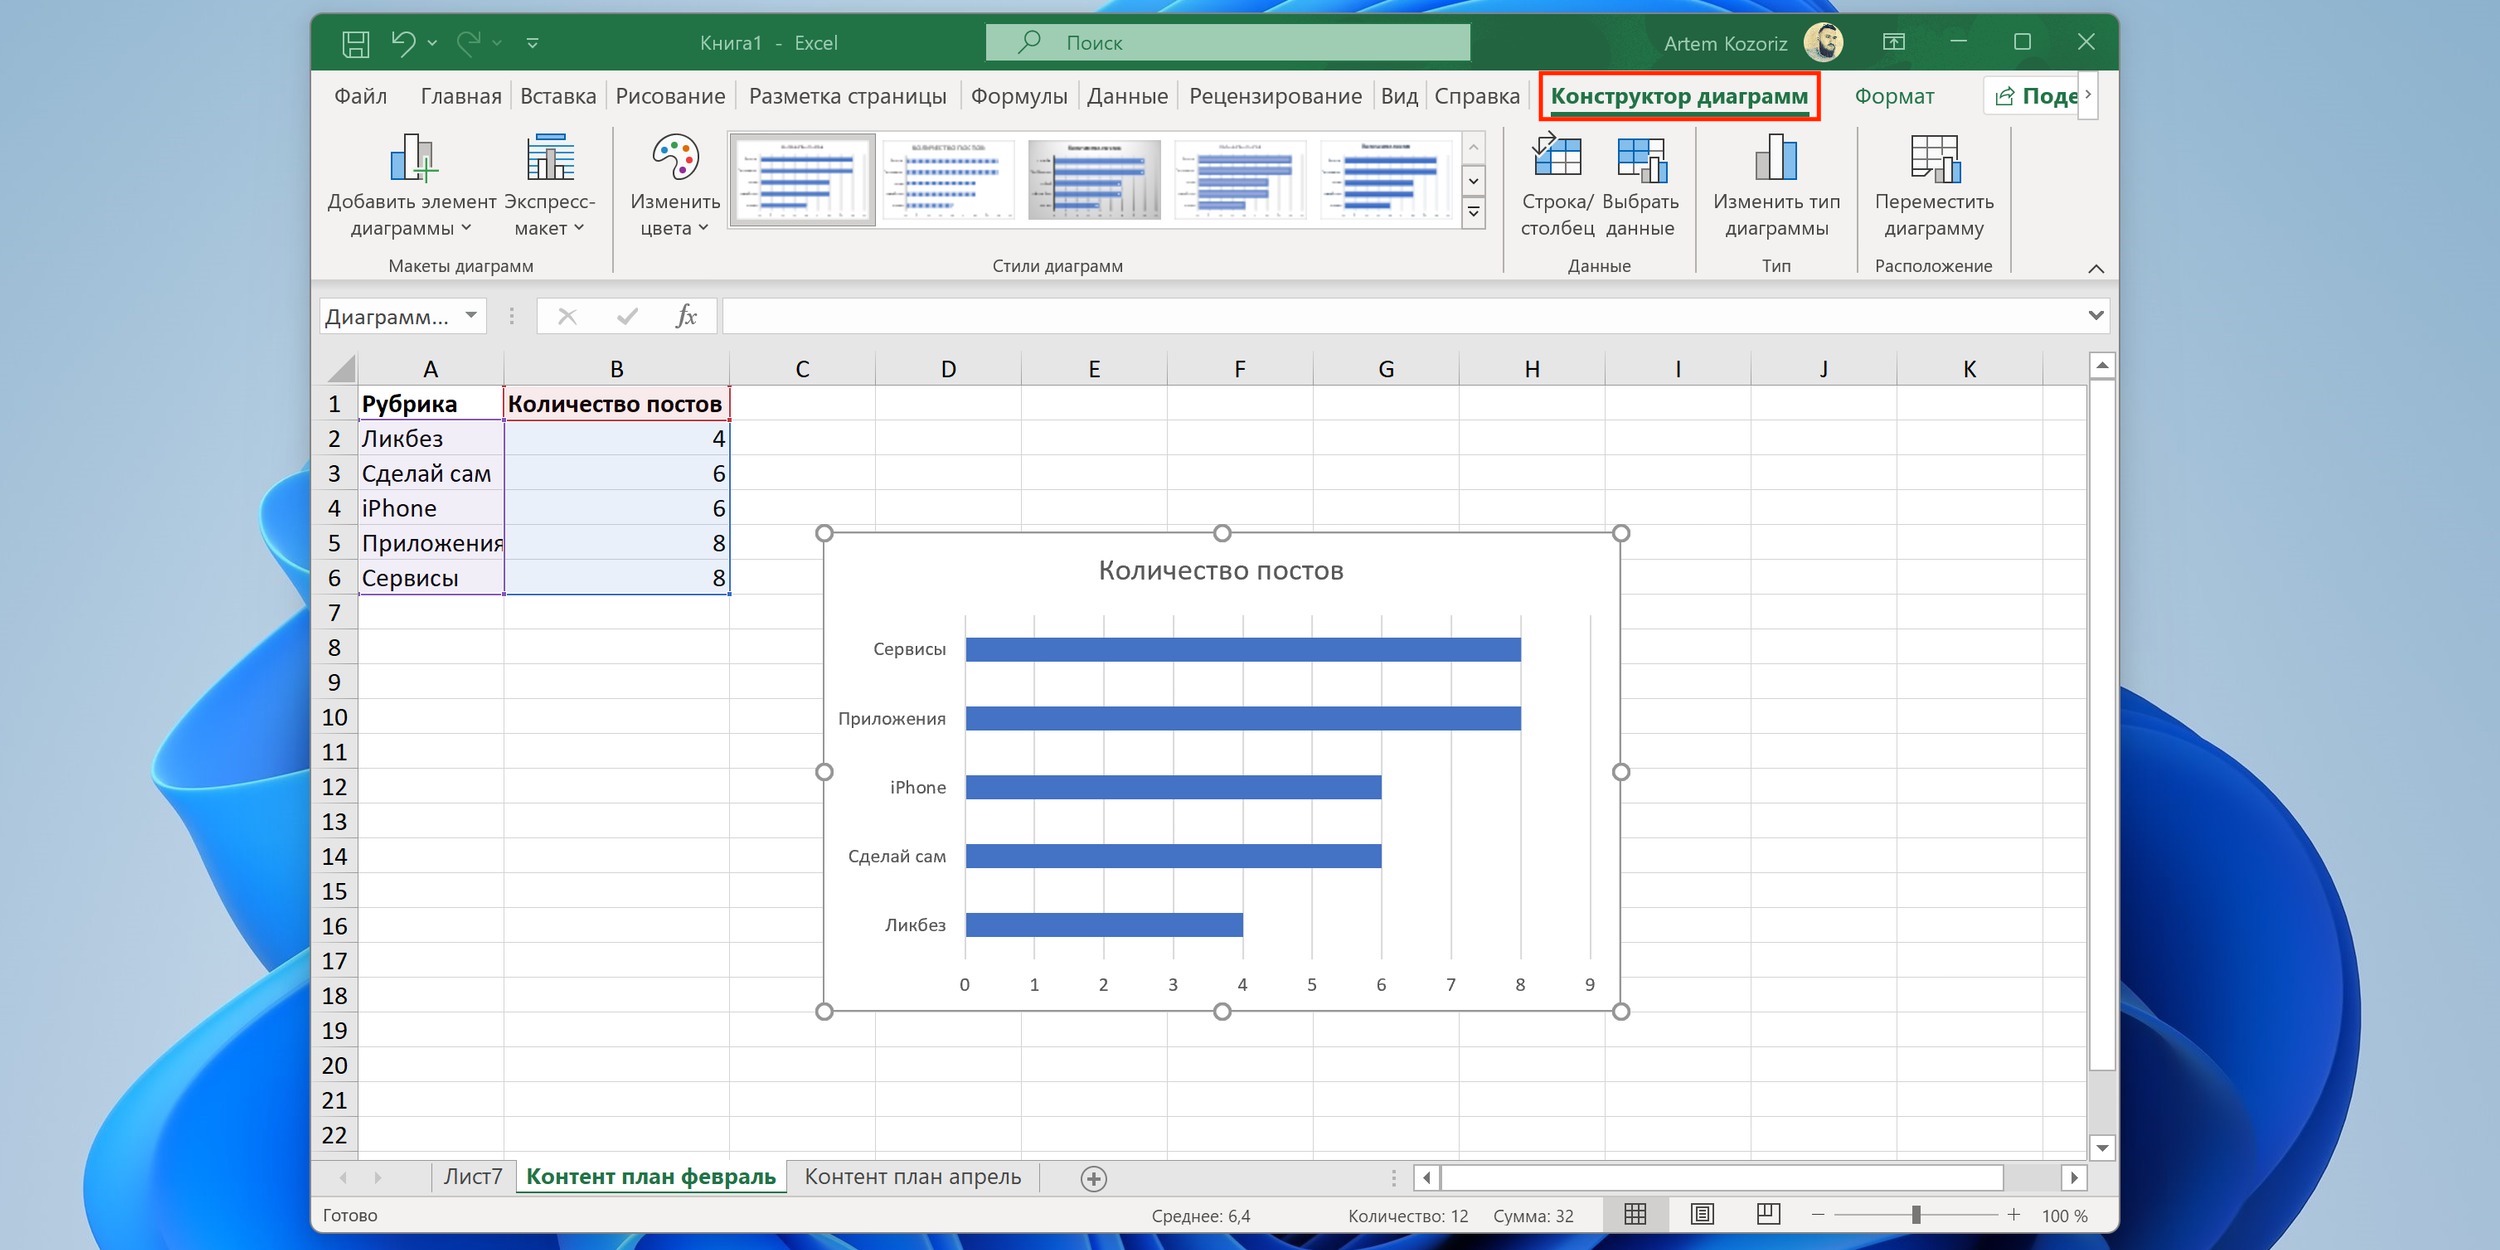The image size is (2500, 1250).
Task: Open the Redo history dropdown arrow
Action: click(497, 43)
